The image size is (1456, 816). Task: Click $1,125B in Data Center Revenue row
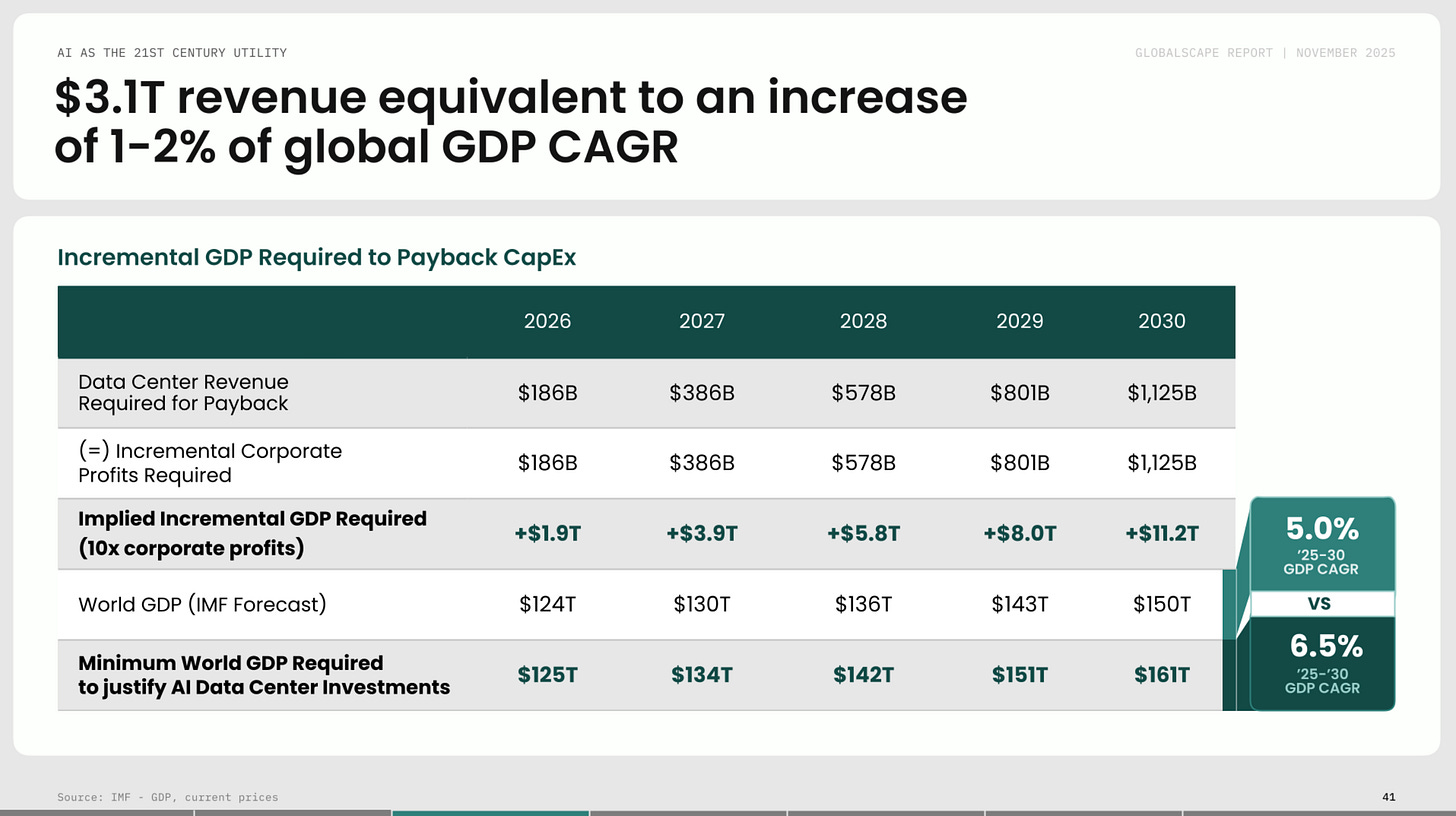tap(1162, 393)
